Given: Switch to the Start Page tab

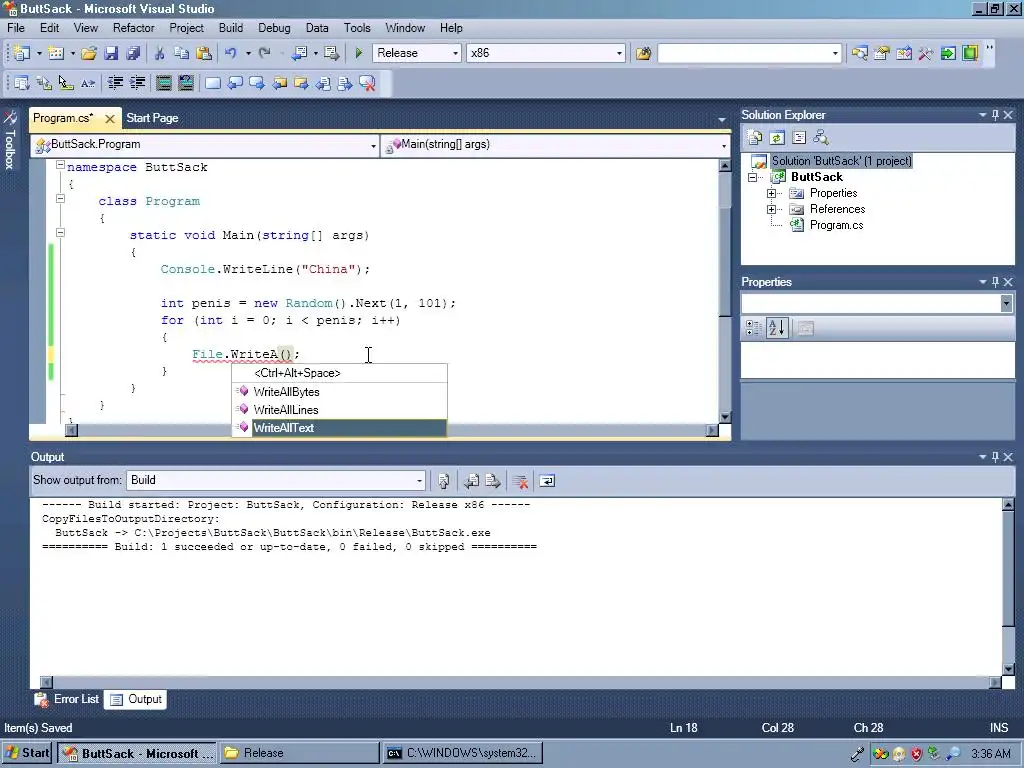Looking at the screenshot, I should tap(152, 118).
